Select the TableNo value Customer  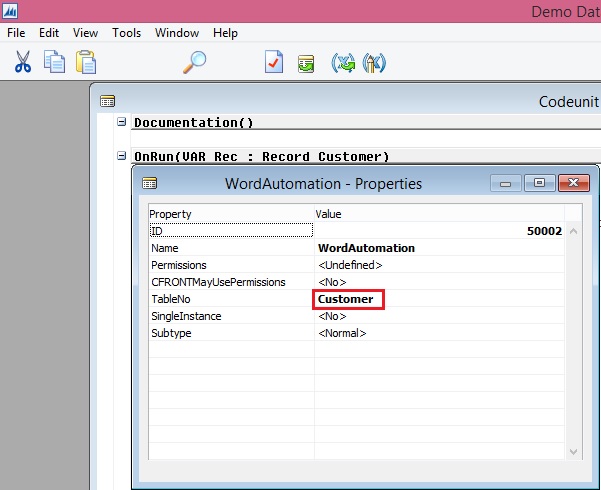[x=346, y=299]
